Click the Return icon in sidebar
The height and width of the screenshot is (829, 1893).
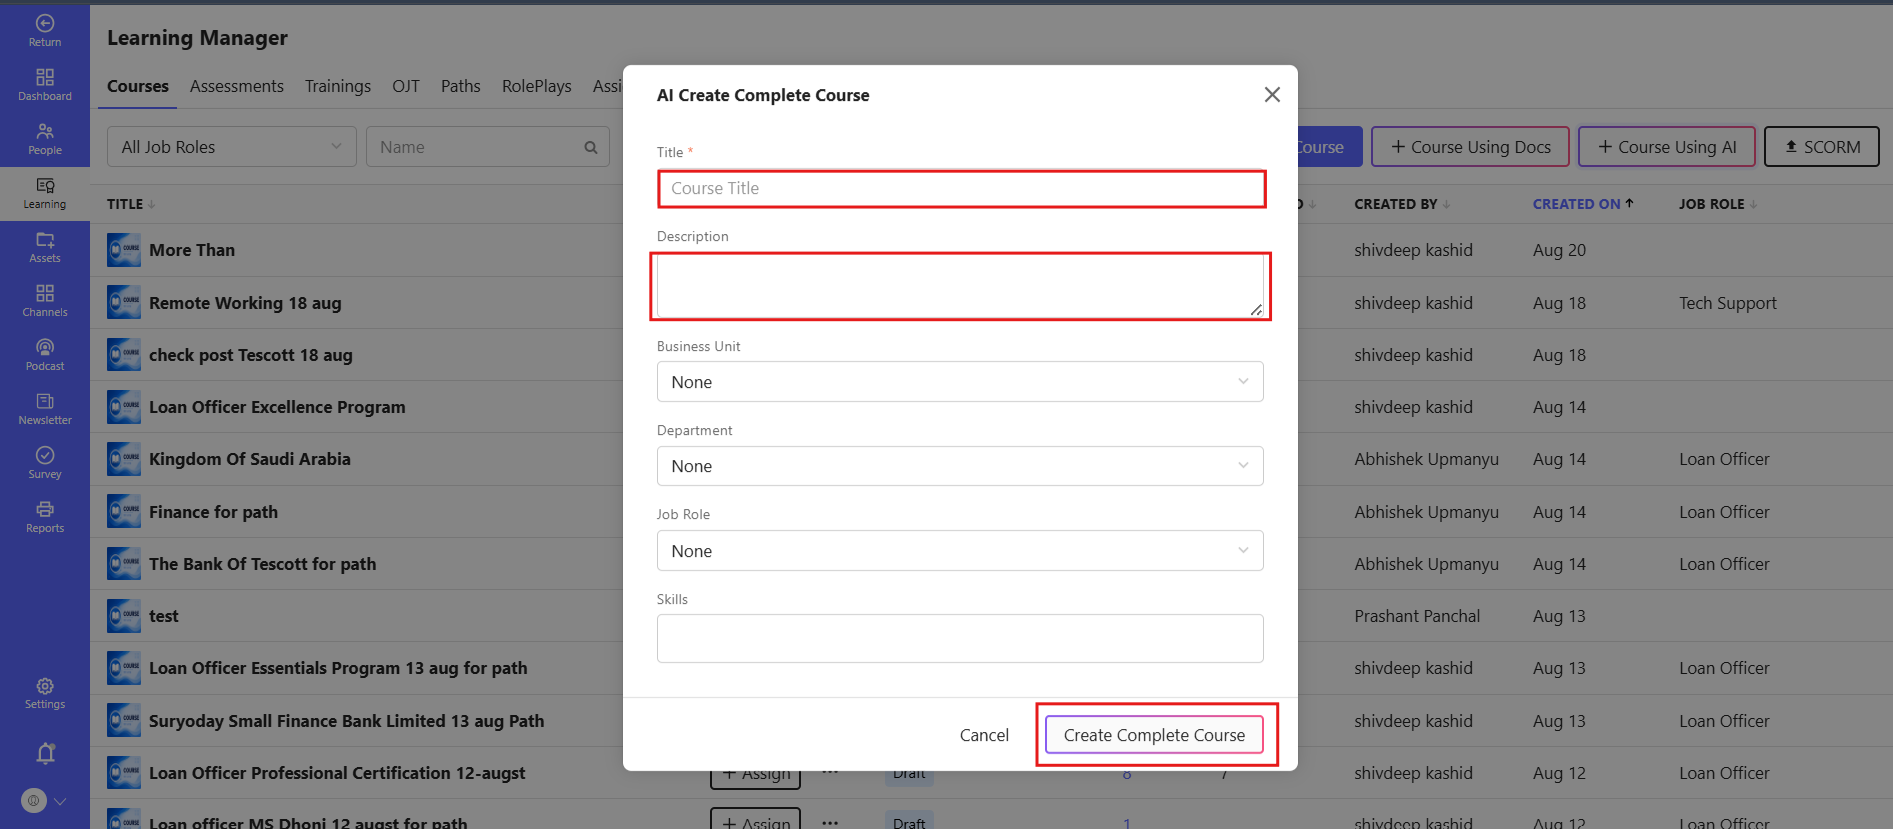point(45,30)
